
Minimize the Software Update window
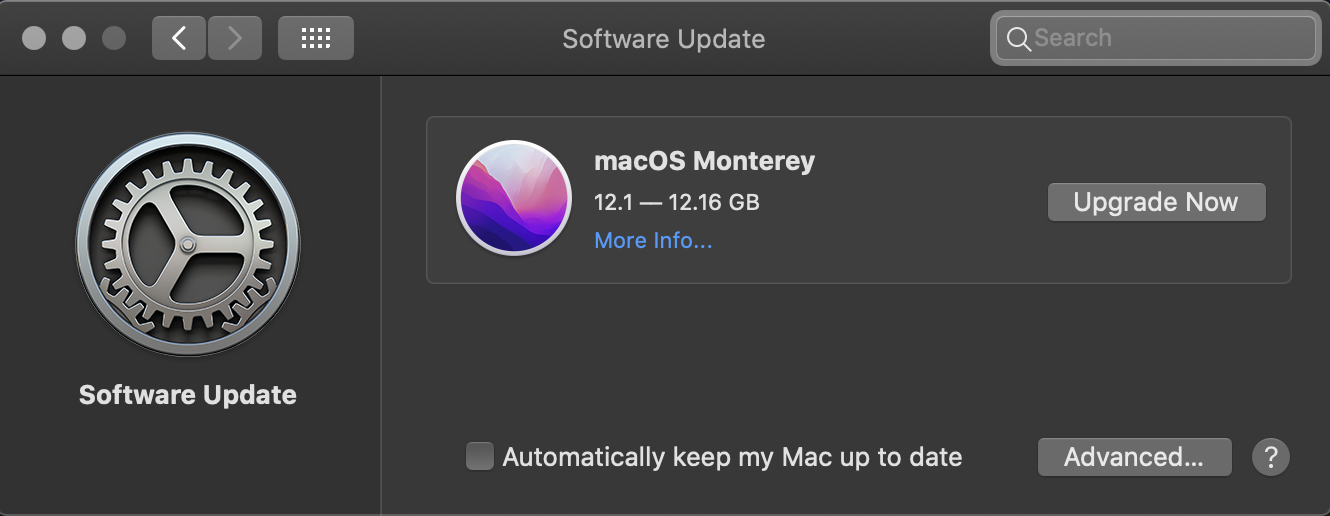pyautogui.click(x=74, y=38)
